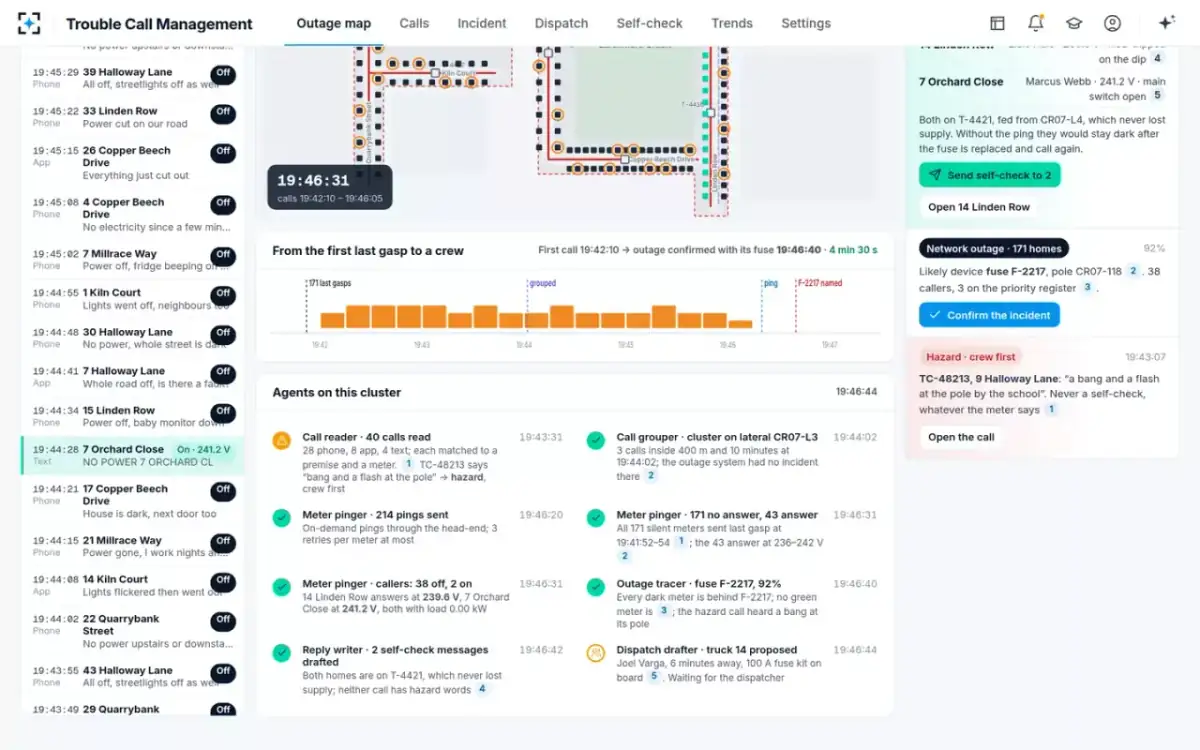Screen dimensions: 1200x750
Task: Click Open the call button
Action: [x=961, y=437]
